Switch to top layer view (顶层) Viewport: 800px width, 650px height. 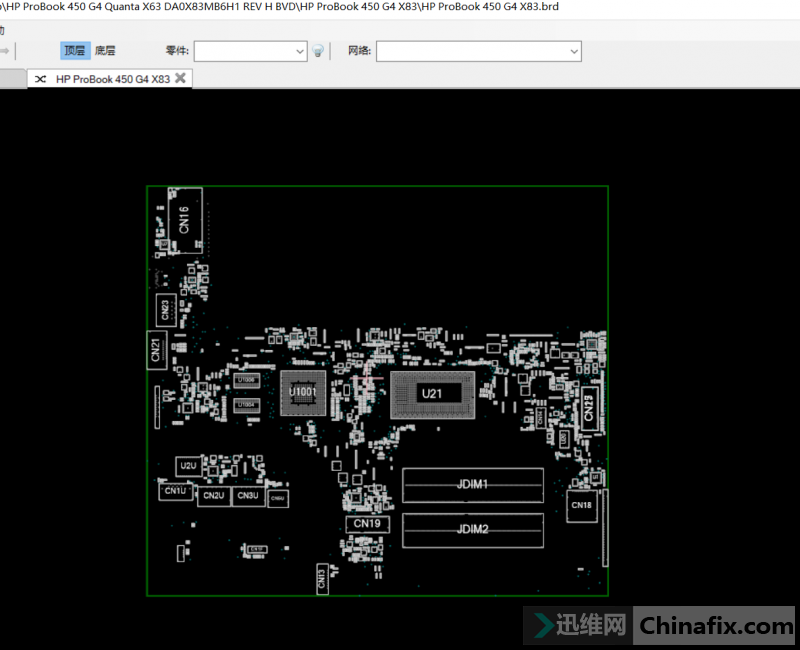75,51
